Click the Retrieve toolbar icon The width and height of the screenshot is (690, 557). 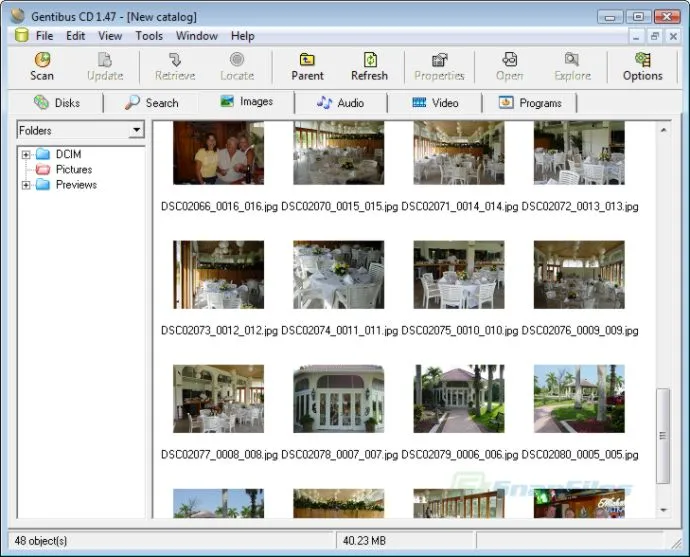175,60
